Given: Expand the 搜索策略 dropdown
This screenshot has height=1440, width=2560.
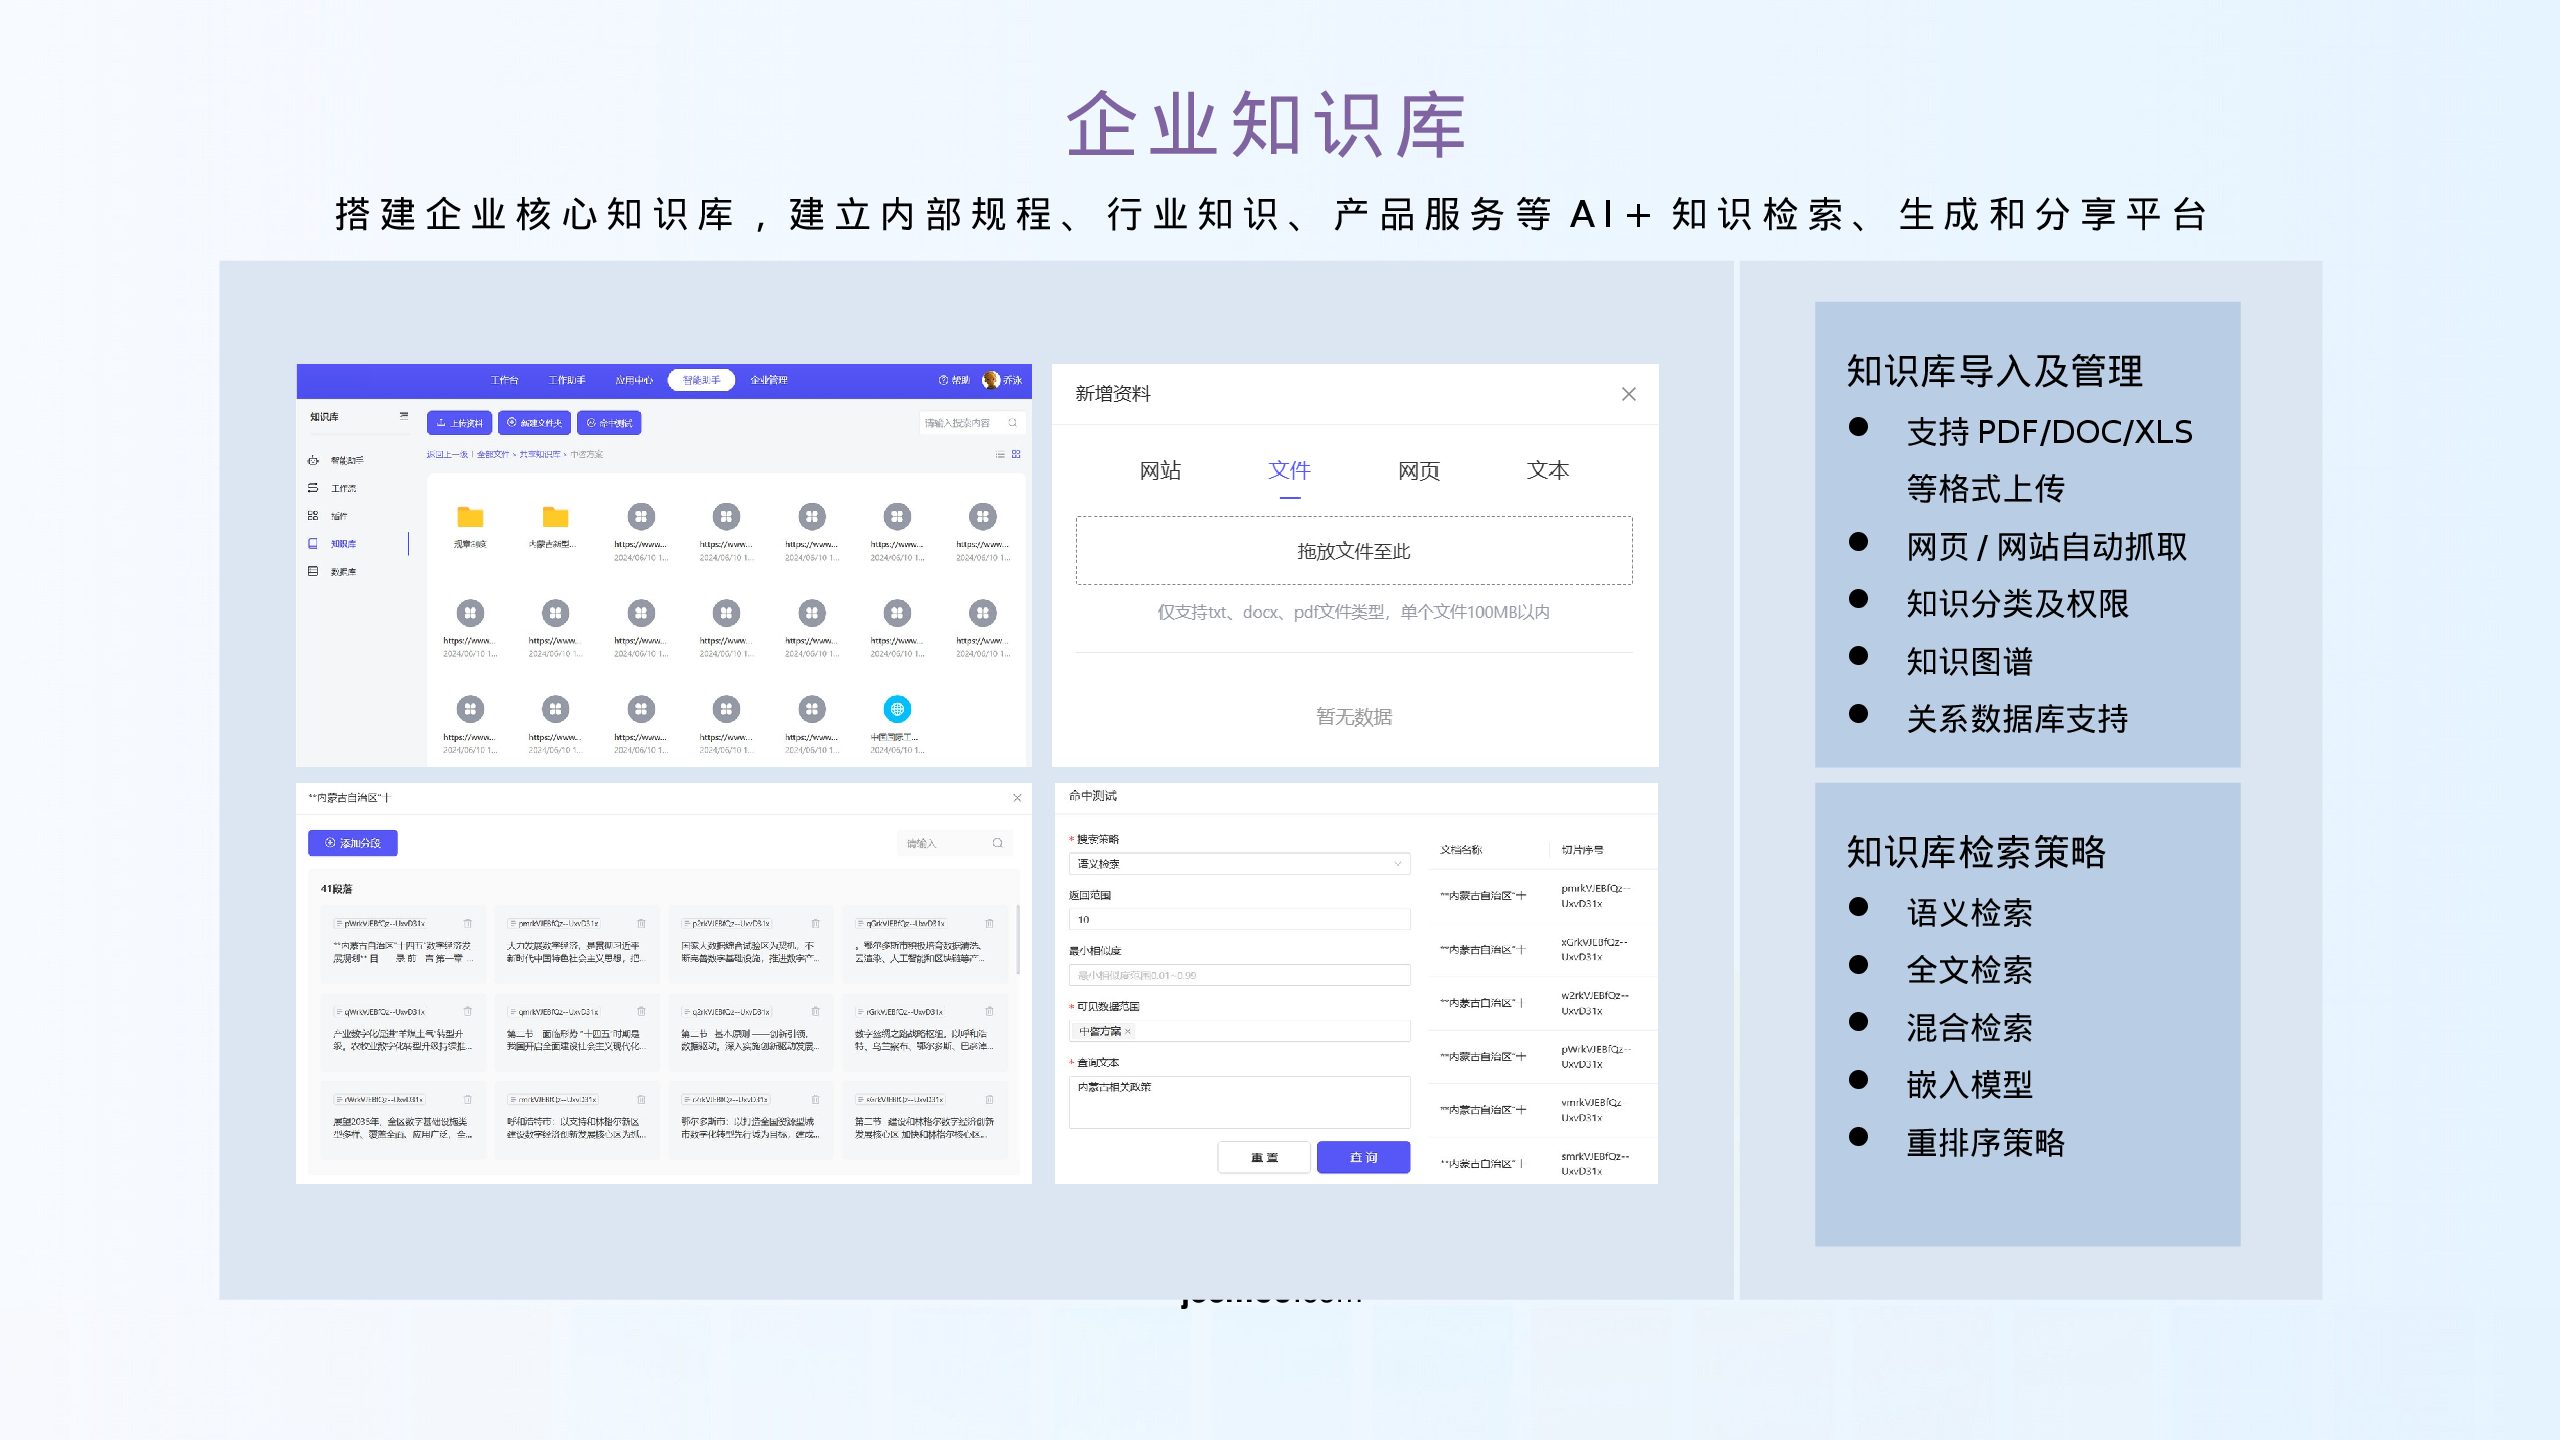Looking at the screenshot, I should point(1397,864).
